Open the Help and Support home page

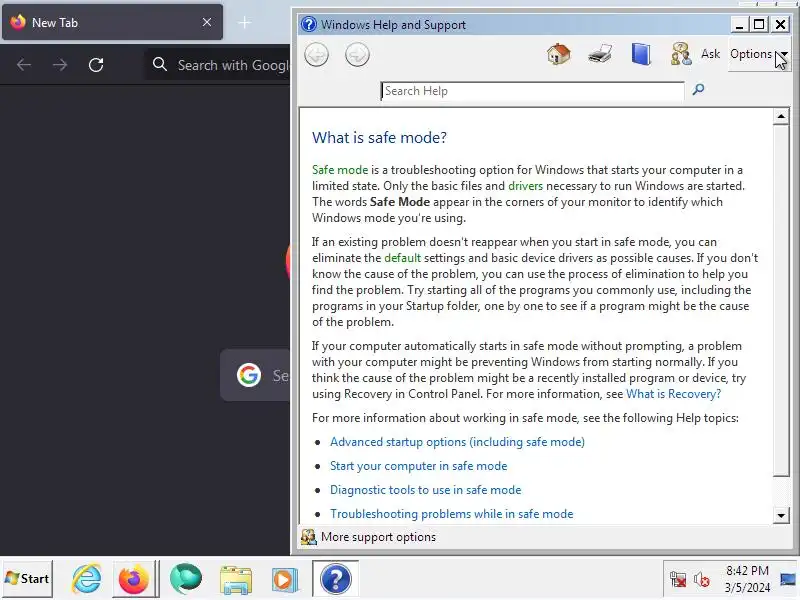pyautogui.click(x=559, y=54)
